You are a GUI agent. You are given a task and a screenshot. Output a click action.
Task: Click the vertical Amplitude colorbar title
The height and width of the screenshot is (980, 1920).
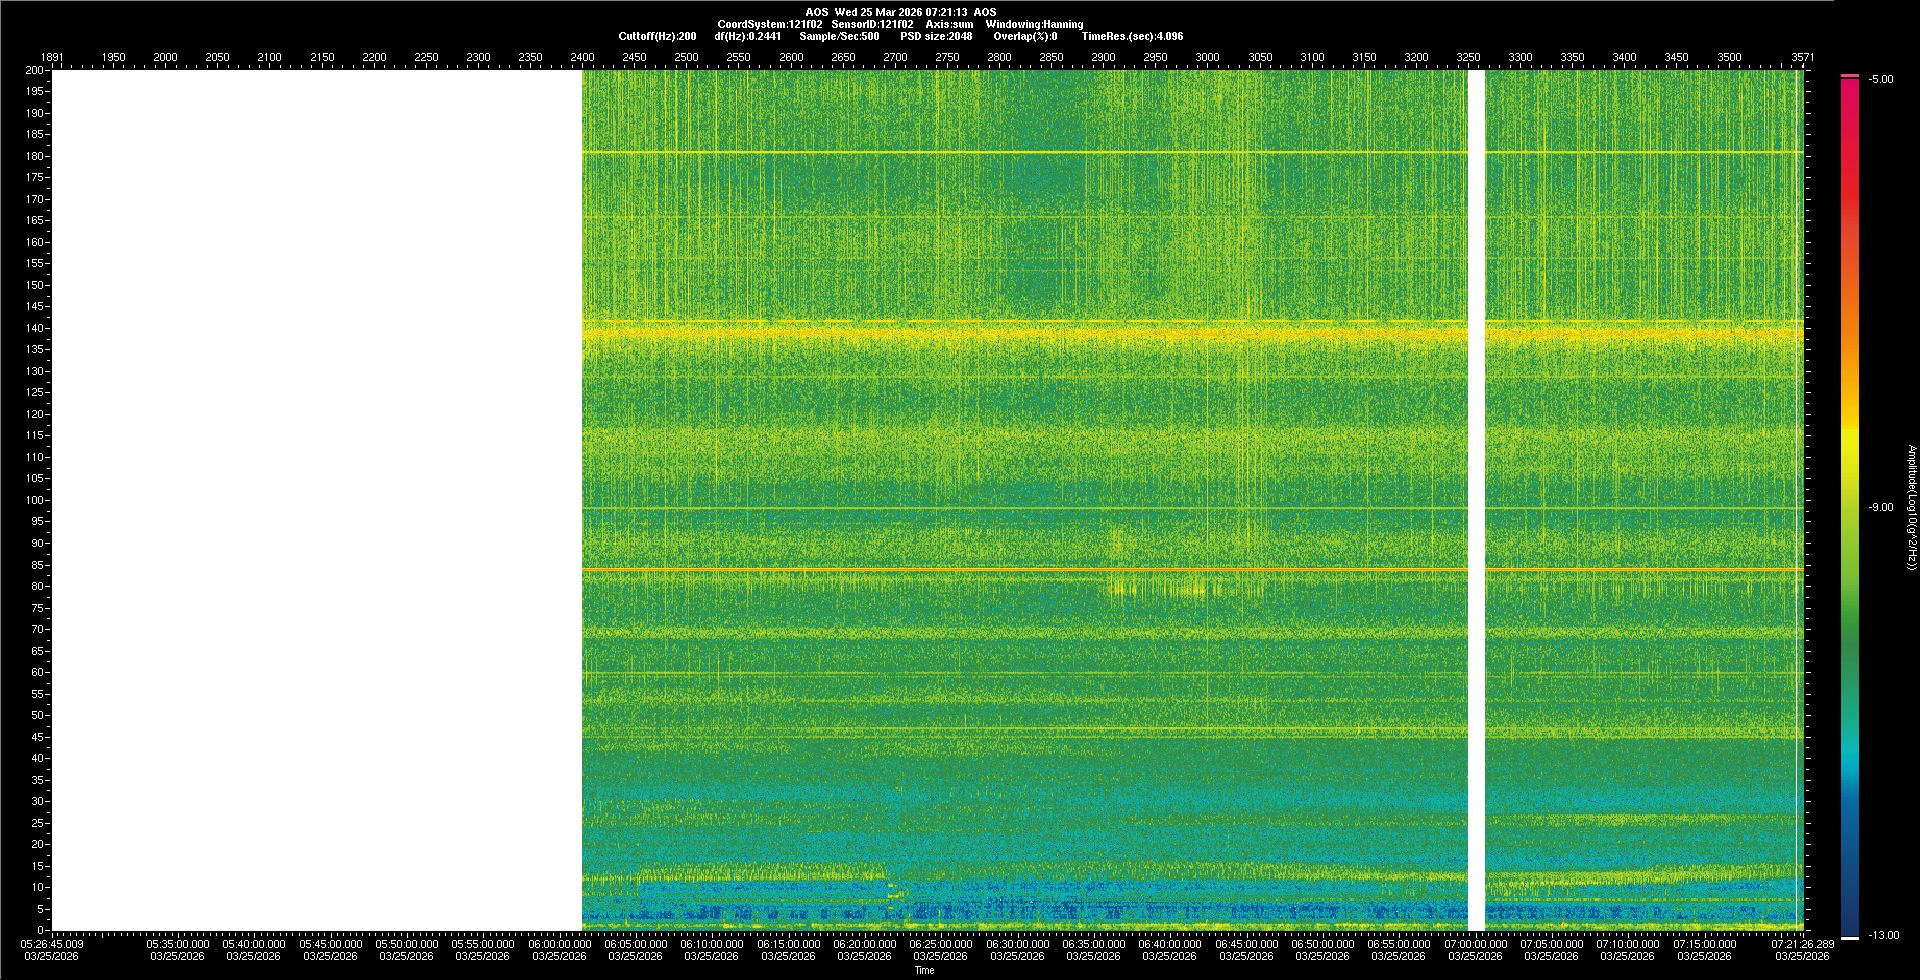click(x=1911, y=508)
